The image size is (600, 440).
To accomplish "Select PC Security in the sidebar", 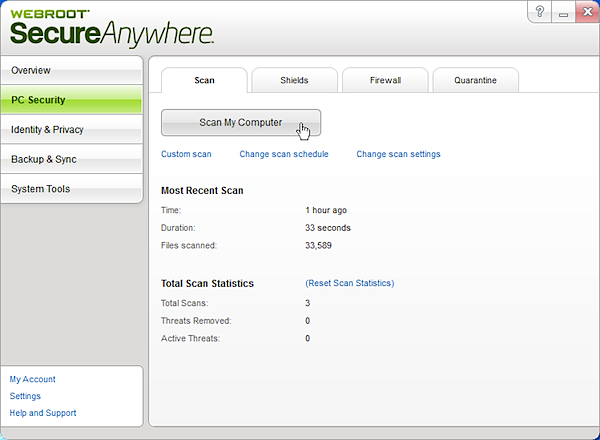I will coord(72,100).
